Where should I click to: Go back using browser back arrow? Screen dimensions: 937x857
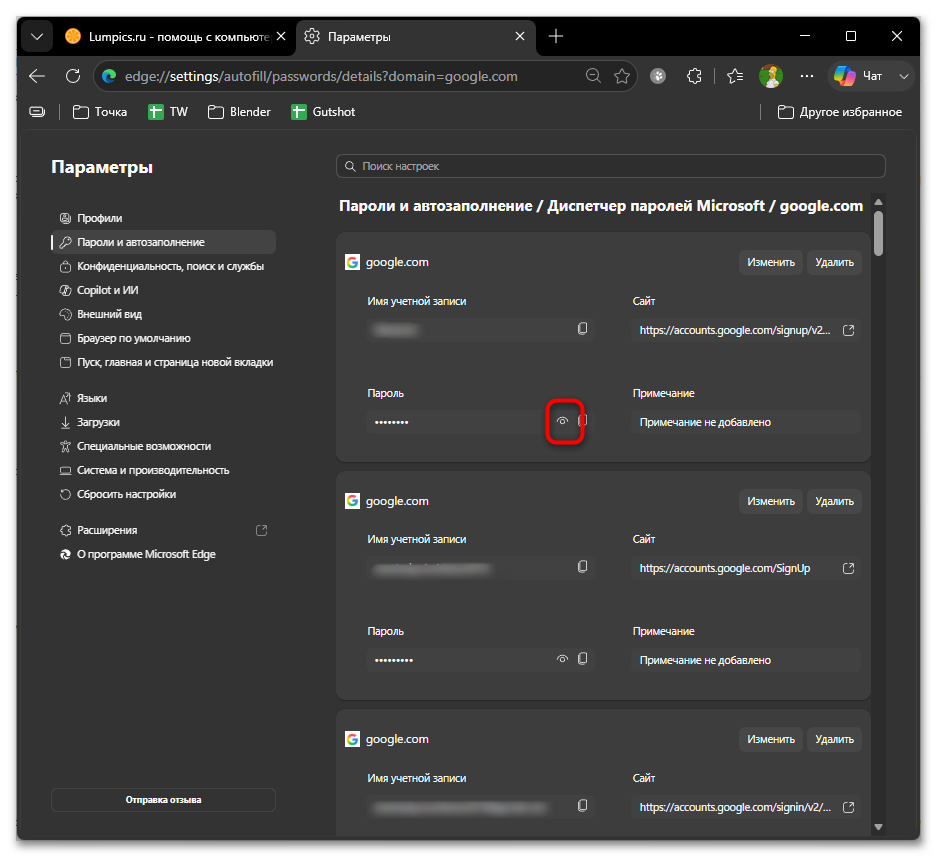37,76
